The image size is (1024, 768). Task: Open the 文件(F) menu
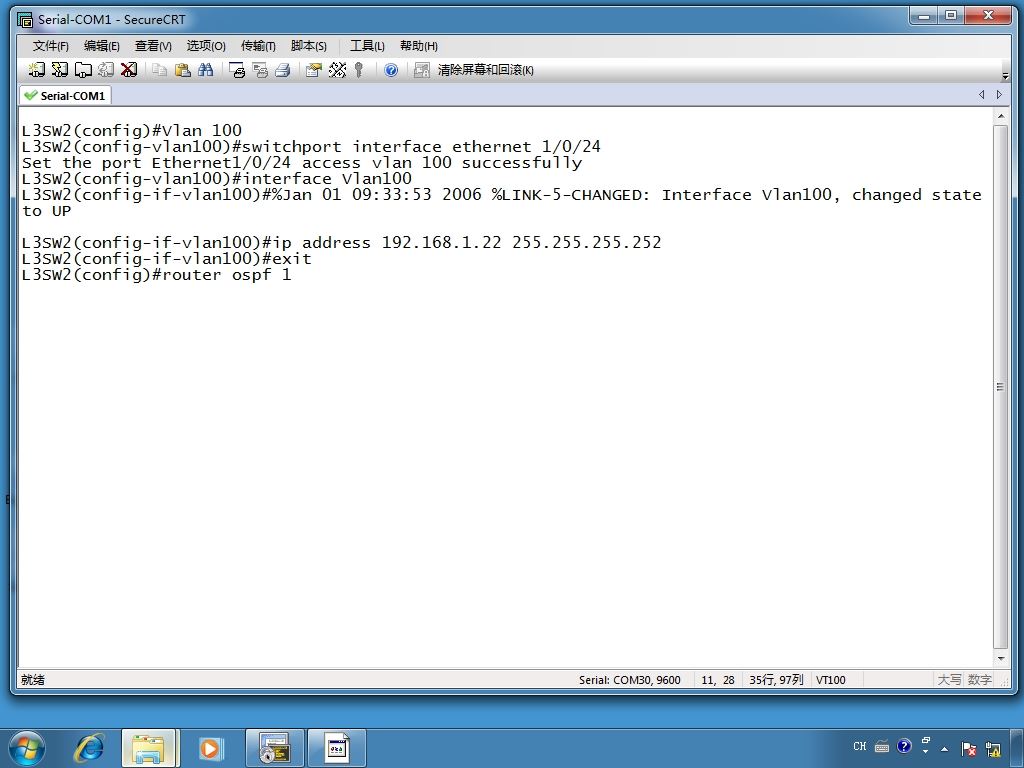(50, 46)
